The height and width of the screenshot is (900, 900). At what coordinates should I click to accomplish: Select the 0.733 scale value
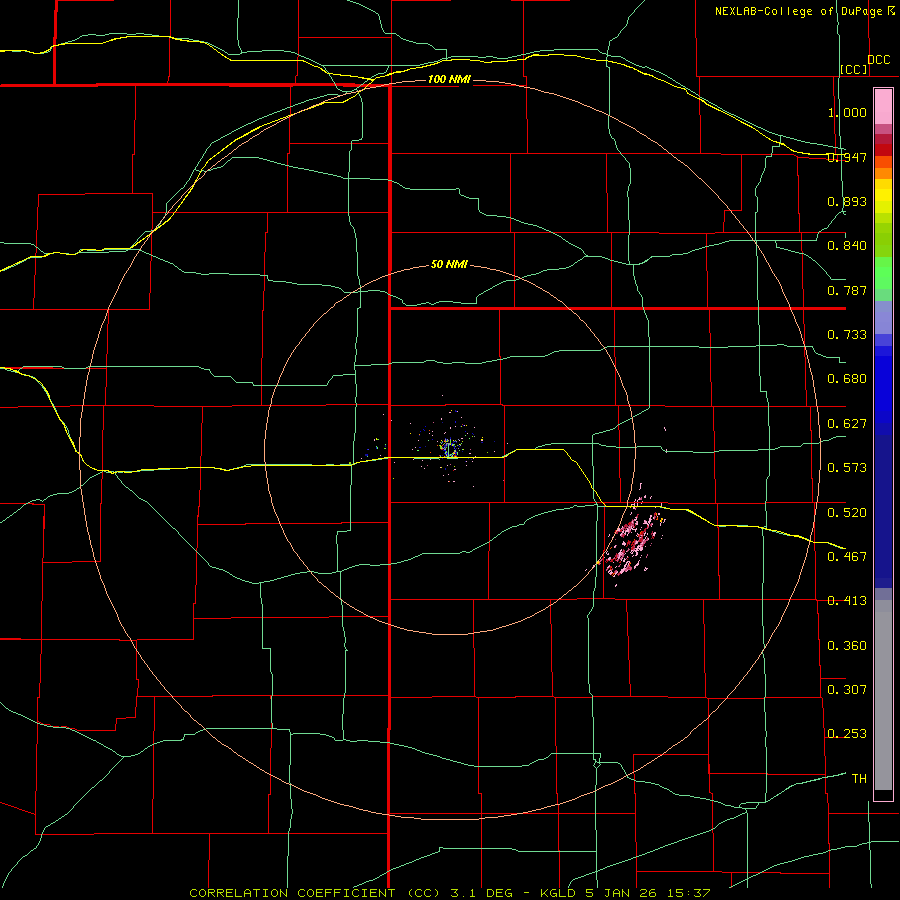847,335
